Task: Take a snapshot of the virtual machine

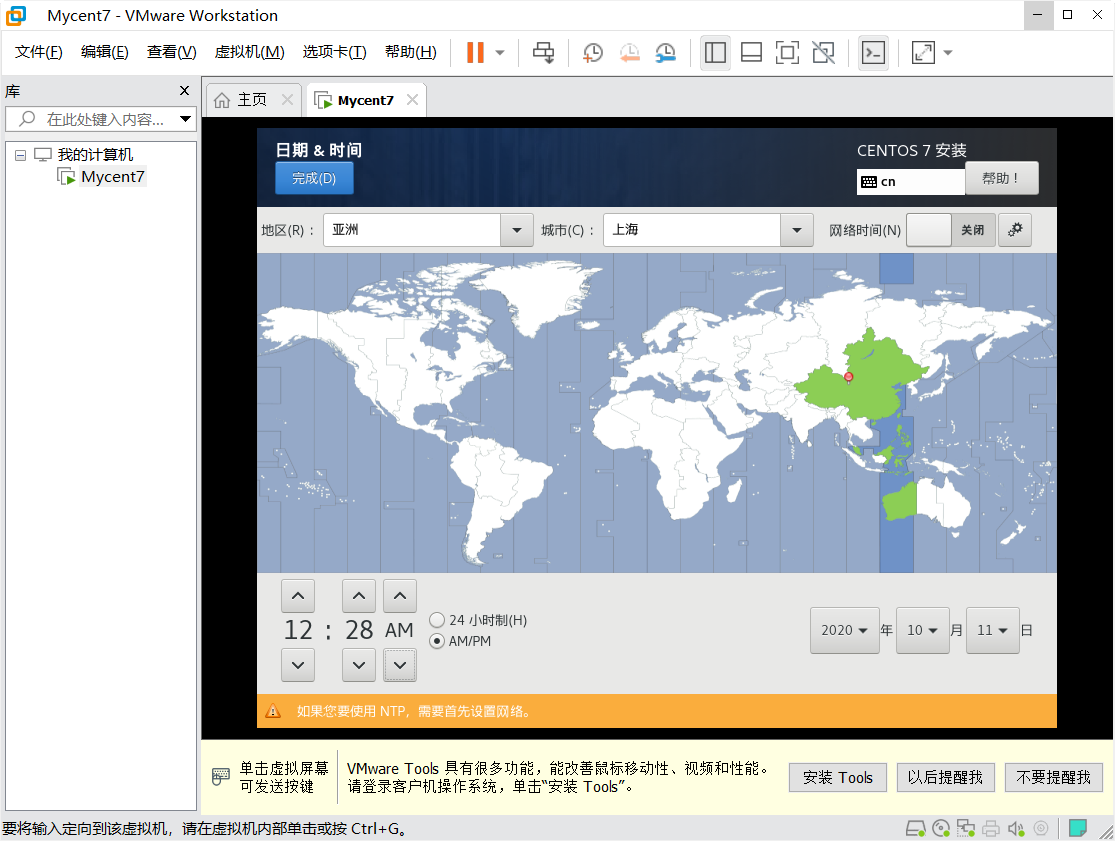Action: pos(592,52)
